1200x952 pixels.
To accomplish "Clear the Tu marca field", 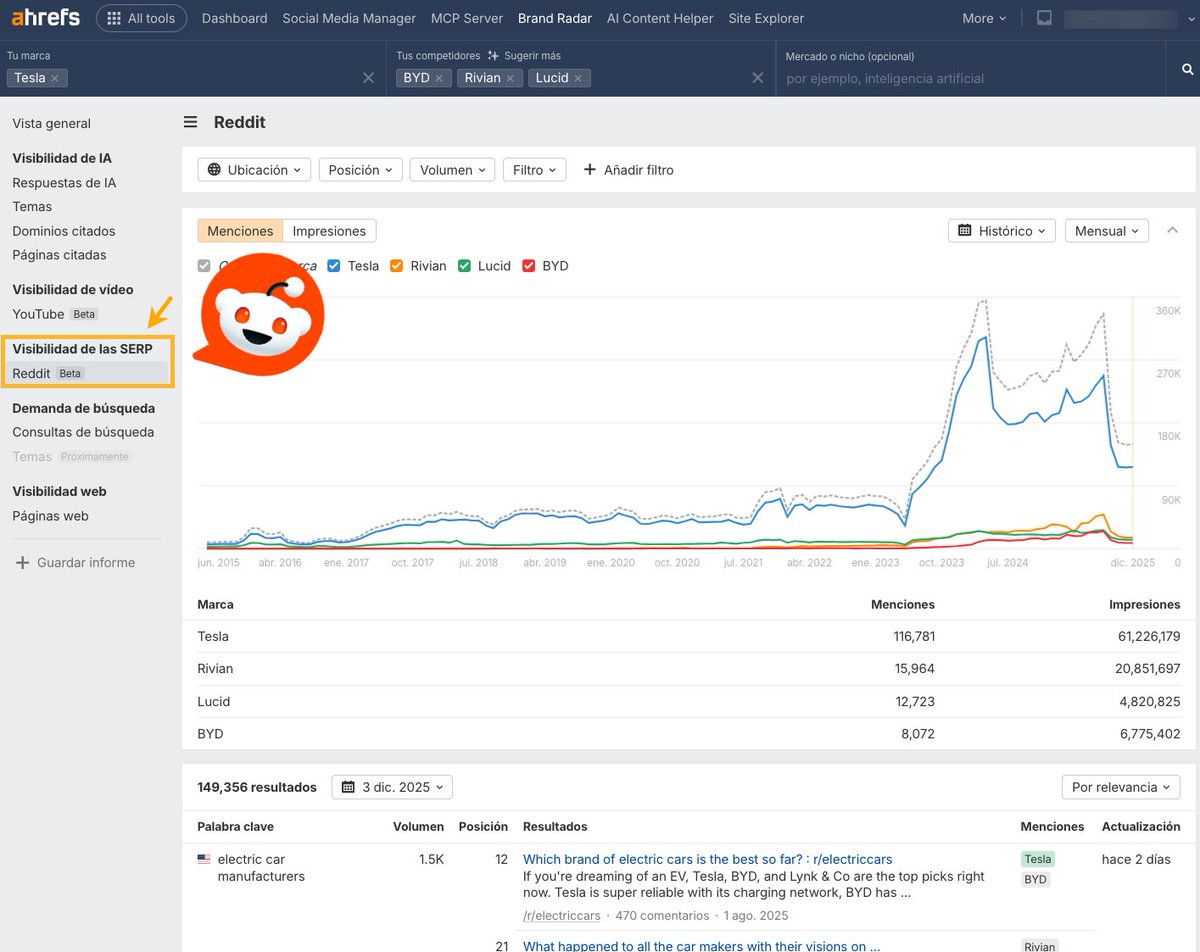I will (x=368, y=78).
